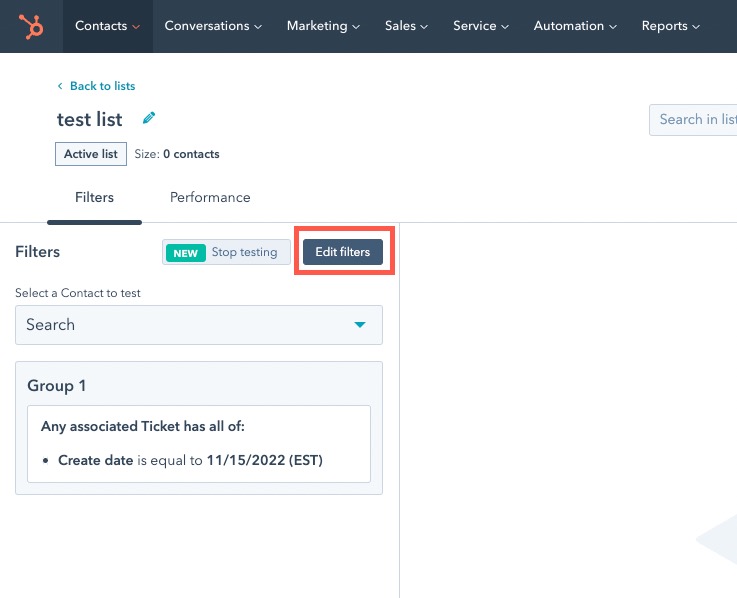Switch to the Performance tab

click(x=210, y=197)
